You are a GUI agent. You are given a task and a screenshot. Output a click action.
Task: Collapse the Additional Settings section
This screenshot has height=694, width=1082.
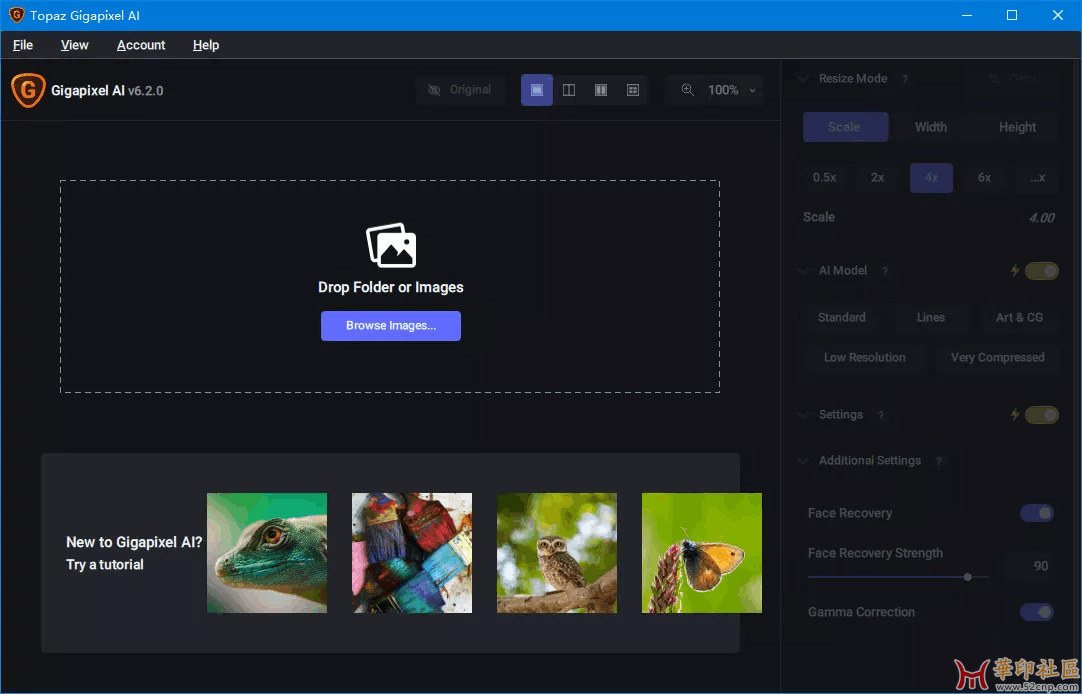pyautogui.click(x=803, y=461)
